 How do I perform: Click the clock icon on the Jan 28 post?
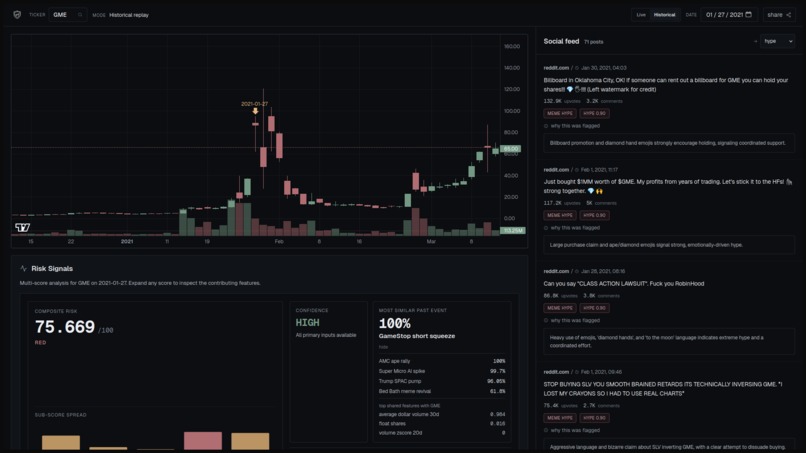point(577,271)
